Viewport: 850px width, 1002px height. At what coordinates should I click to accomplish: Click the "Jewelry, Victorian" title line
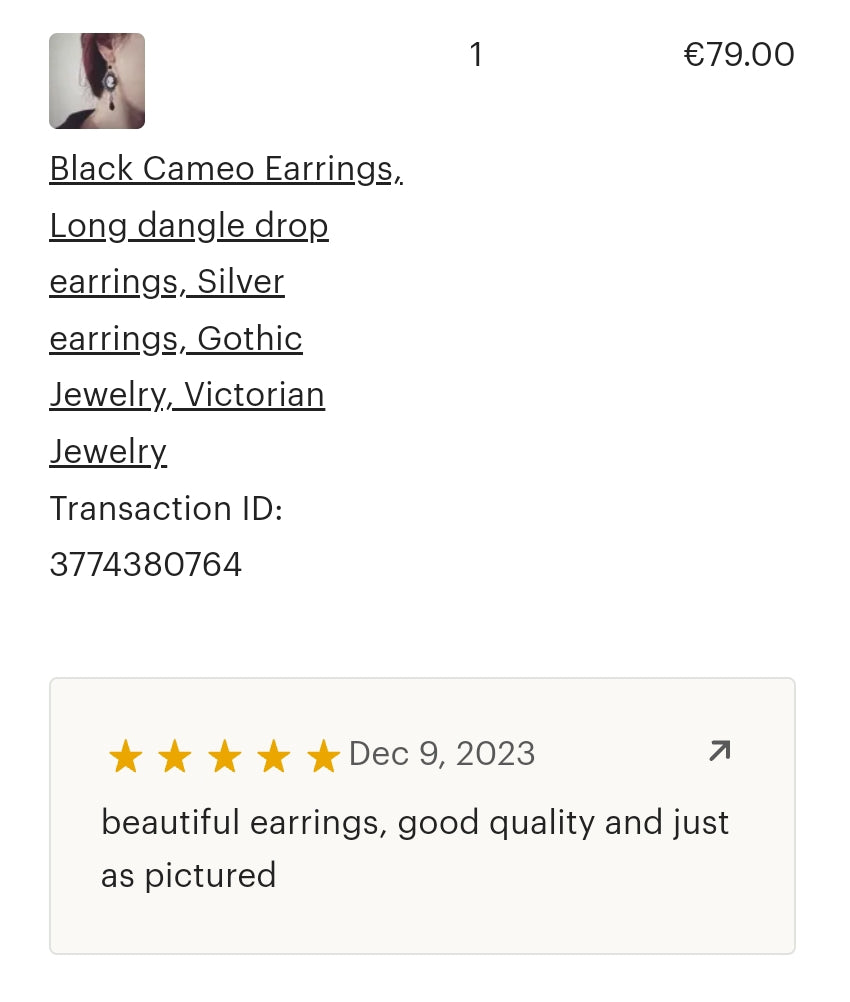point(187,395)
